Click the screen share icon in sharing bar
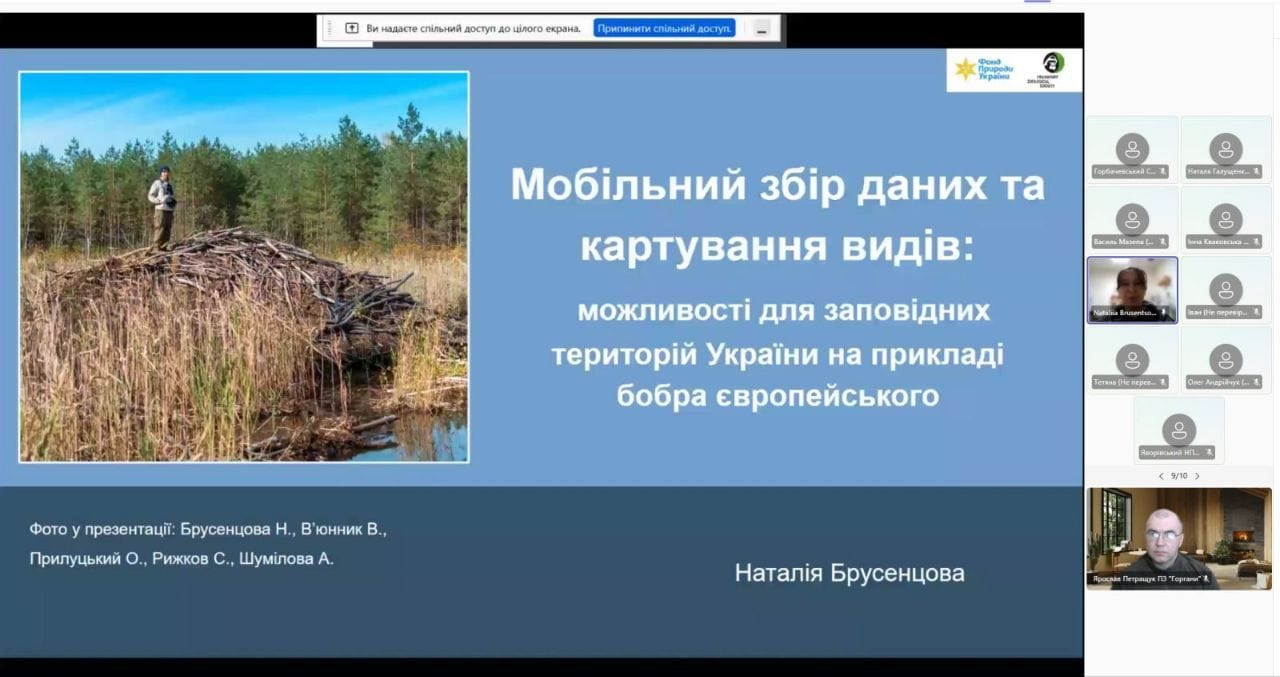Viewport: 1280px width, 677px height. tap(351, 28)
